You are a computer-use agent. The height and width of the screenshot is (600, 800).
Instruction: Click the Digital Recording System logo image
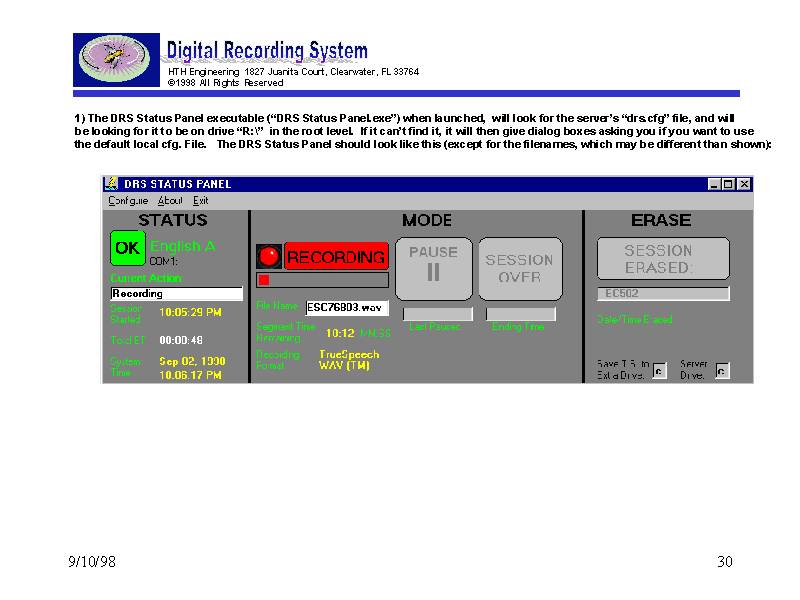coord(116,60)
